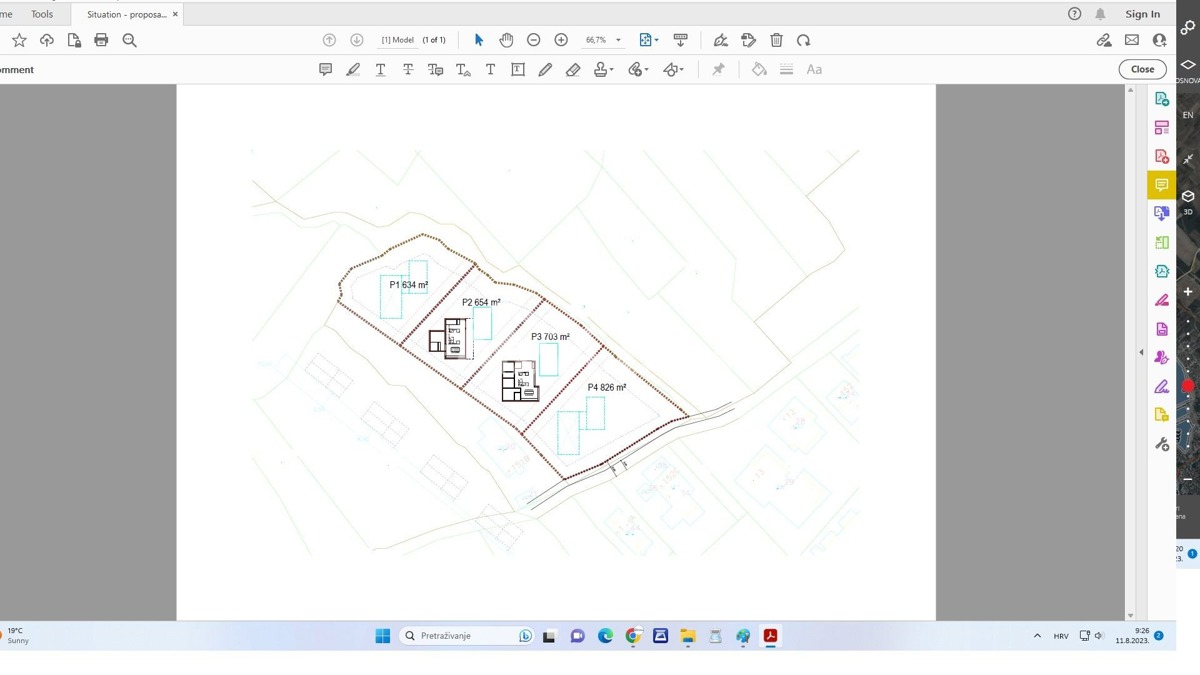Open the Tools tab

[42, 14]
